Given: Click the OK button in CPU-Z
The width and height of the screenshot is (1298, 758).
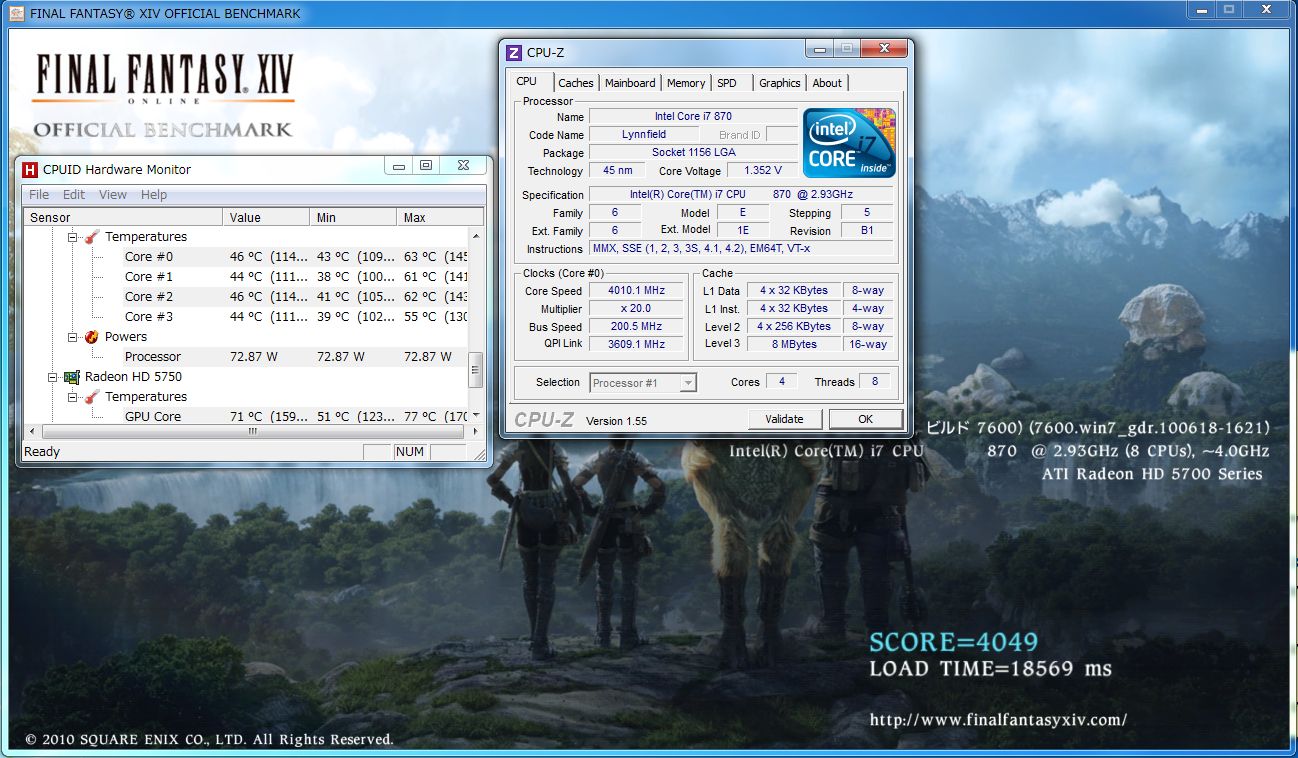Looking at the screenshot, I should pos(865,419).
